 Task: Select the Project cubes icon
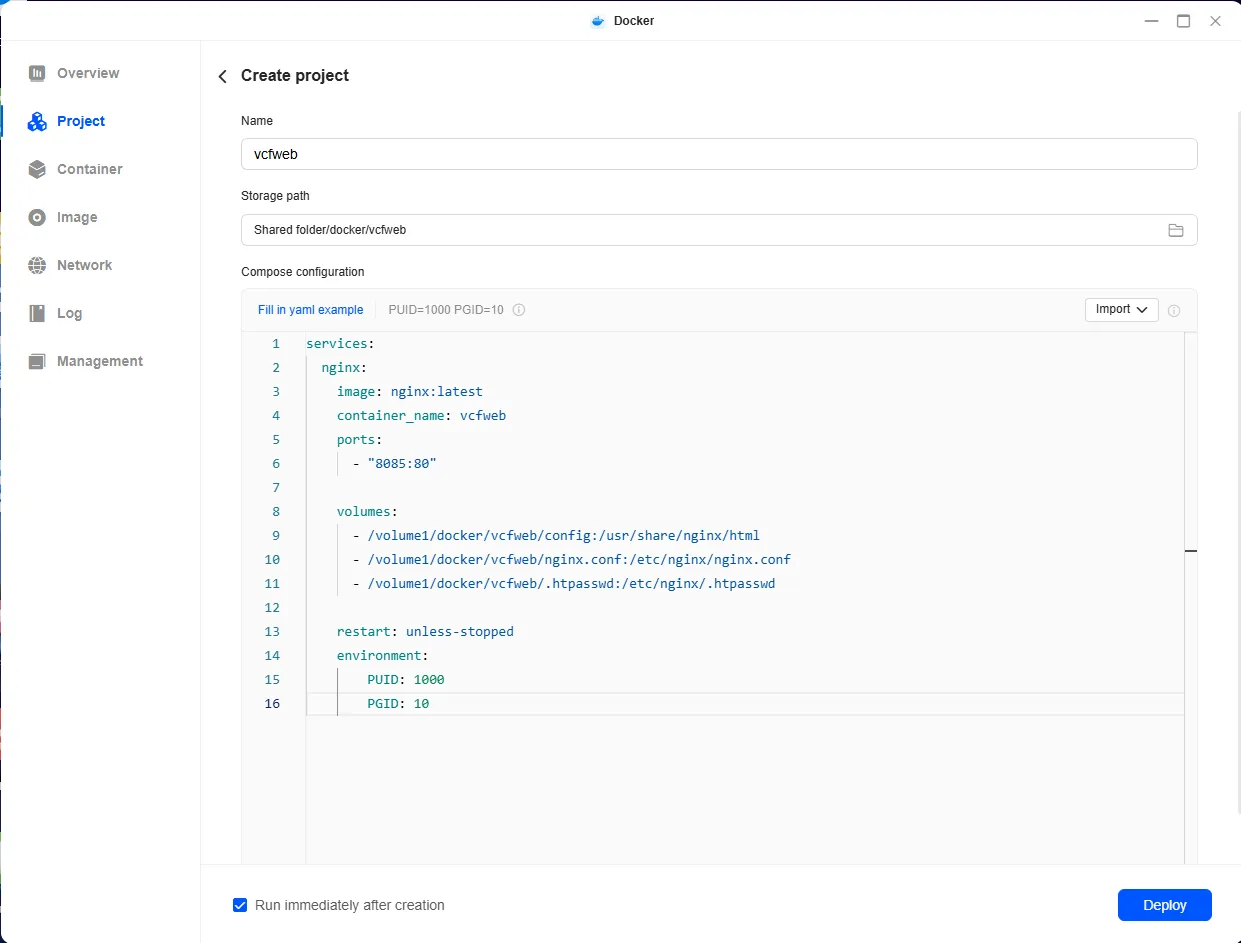[x=37, y=122]
